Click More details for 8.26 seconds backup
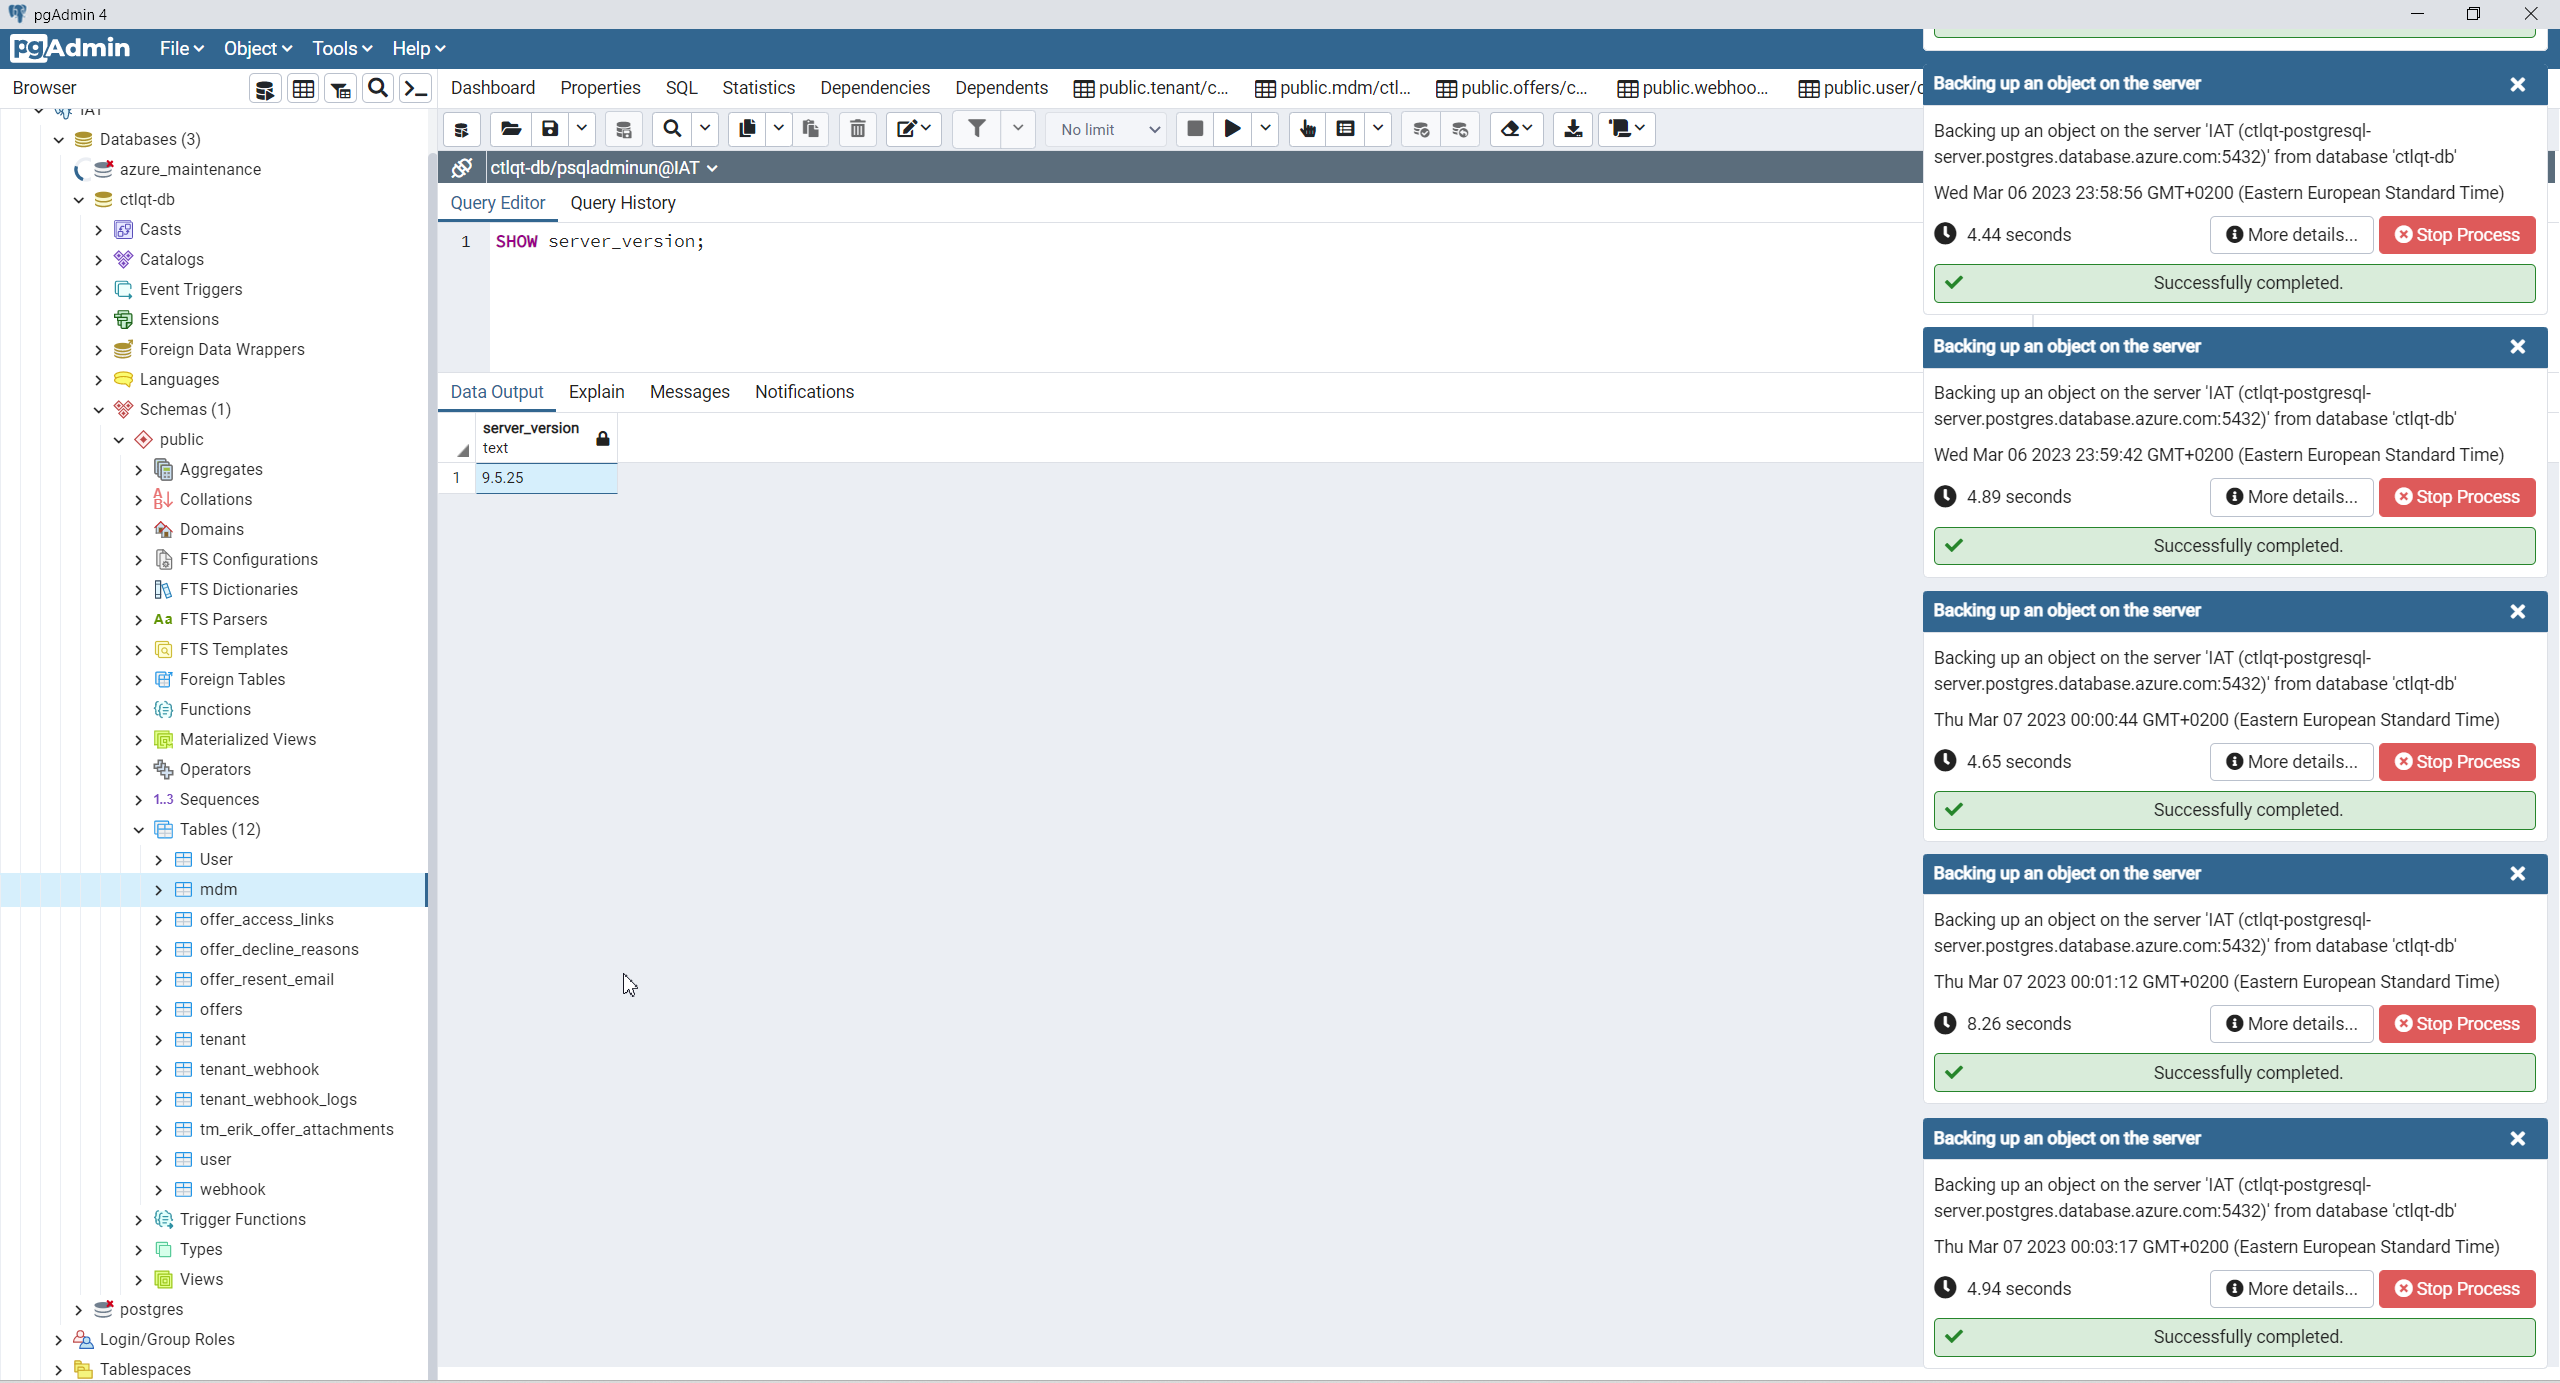 pyautogui.click(x=2291, y=1024)
